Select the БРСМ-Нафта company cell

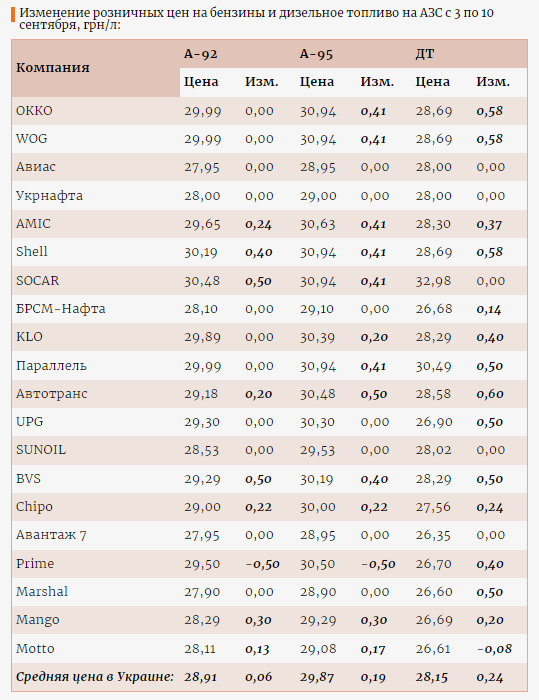tap(61, 308)
